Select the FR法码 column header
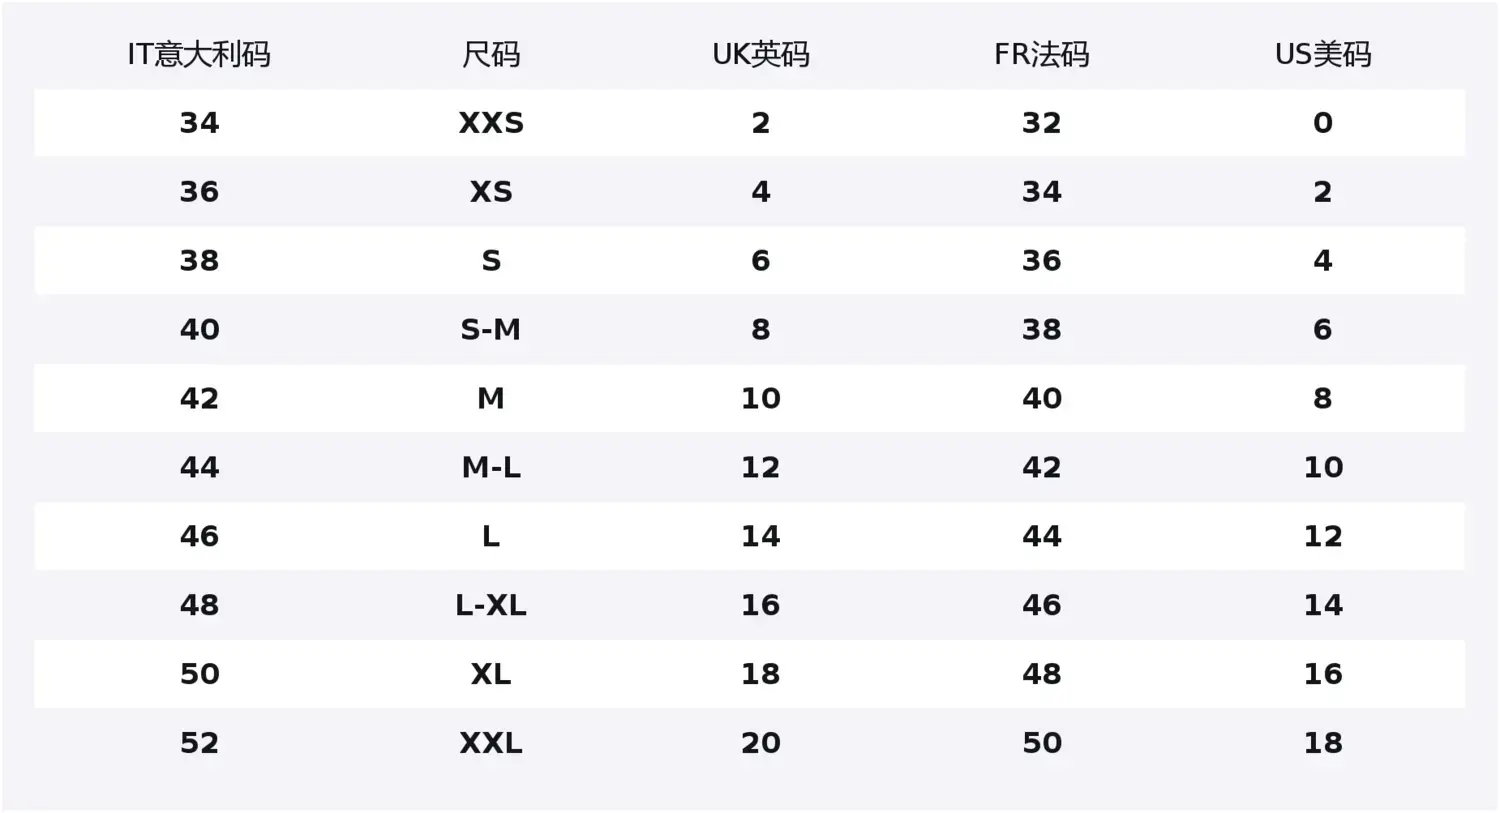Viewport: 1500px width, 813px height. (x=1041, y=54)
